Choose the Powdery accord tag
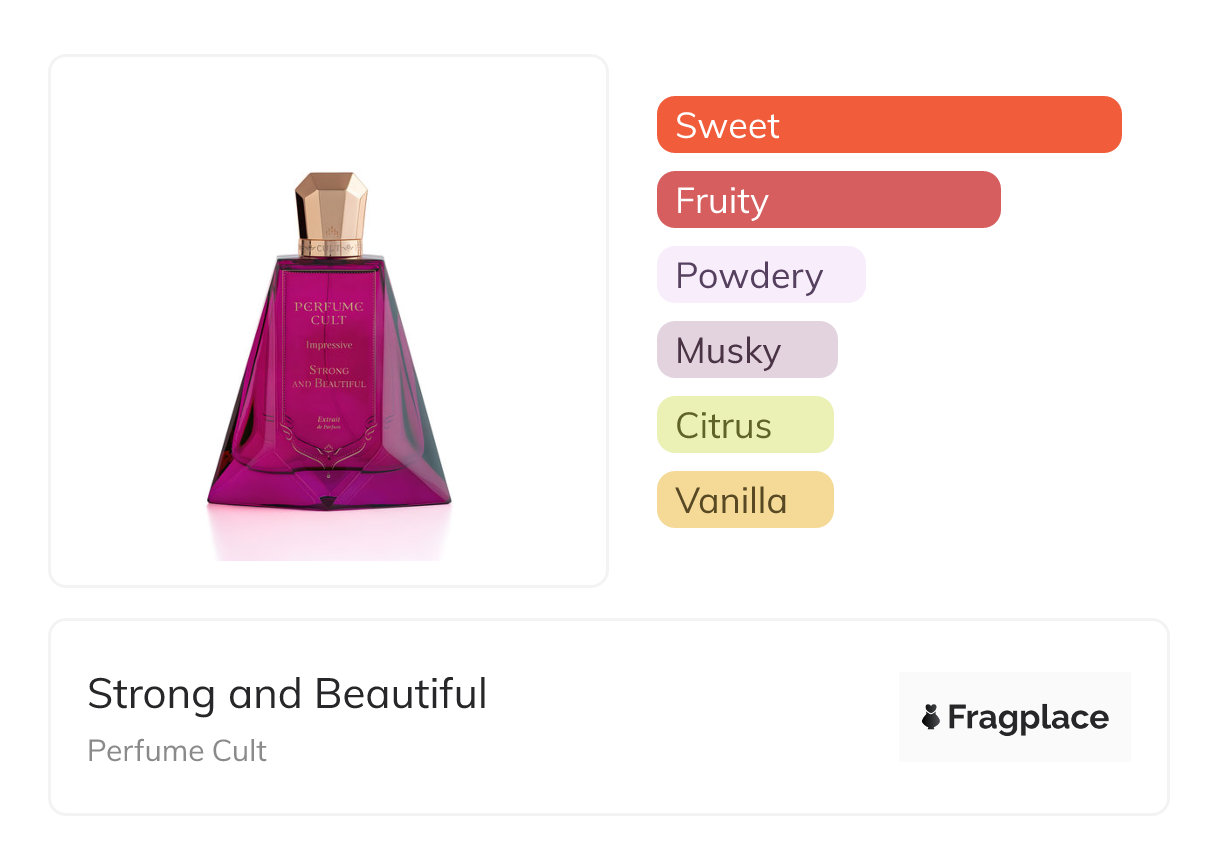 click(760, 275)
